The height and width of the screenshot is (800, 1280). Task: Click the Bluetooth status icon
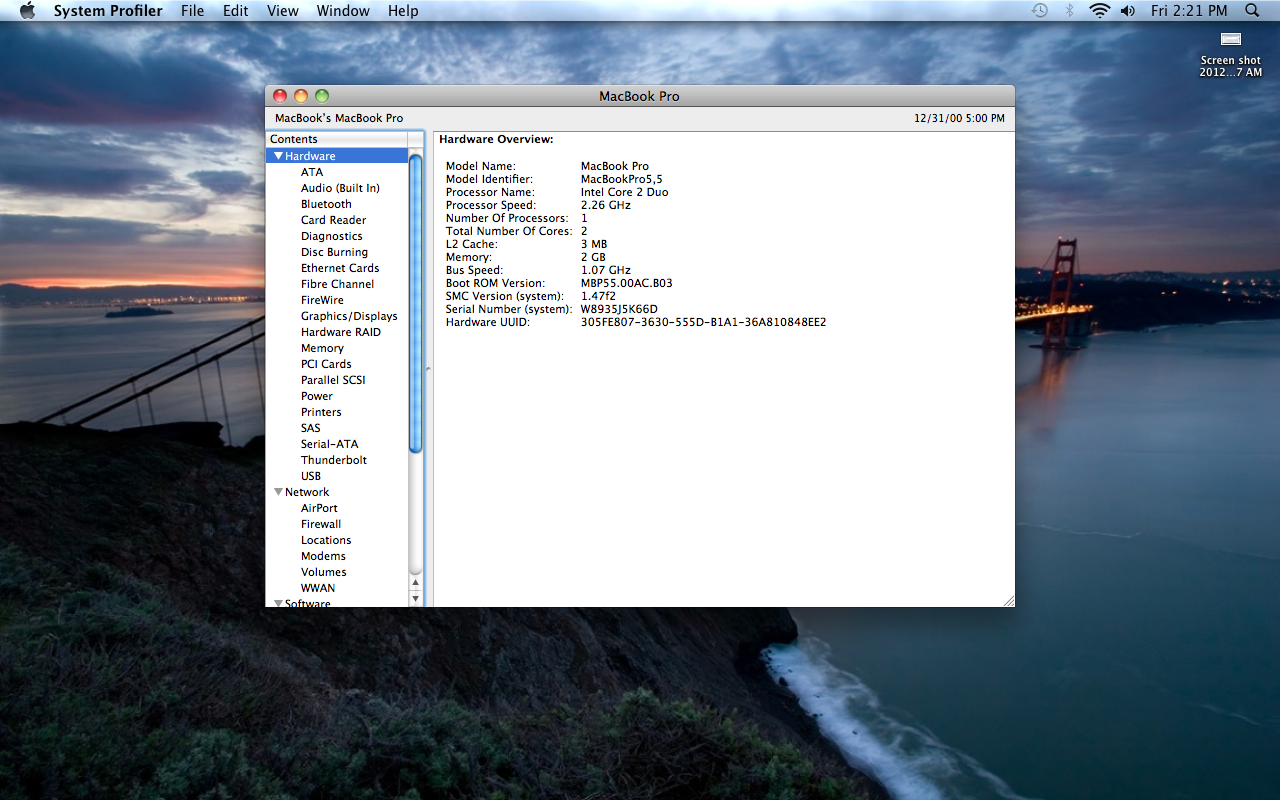pos(1069,11)
